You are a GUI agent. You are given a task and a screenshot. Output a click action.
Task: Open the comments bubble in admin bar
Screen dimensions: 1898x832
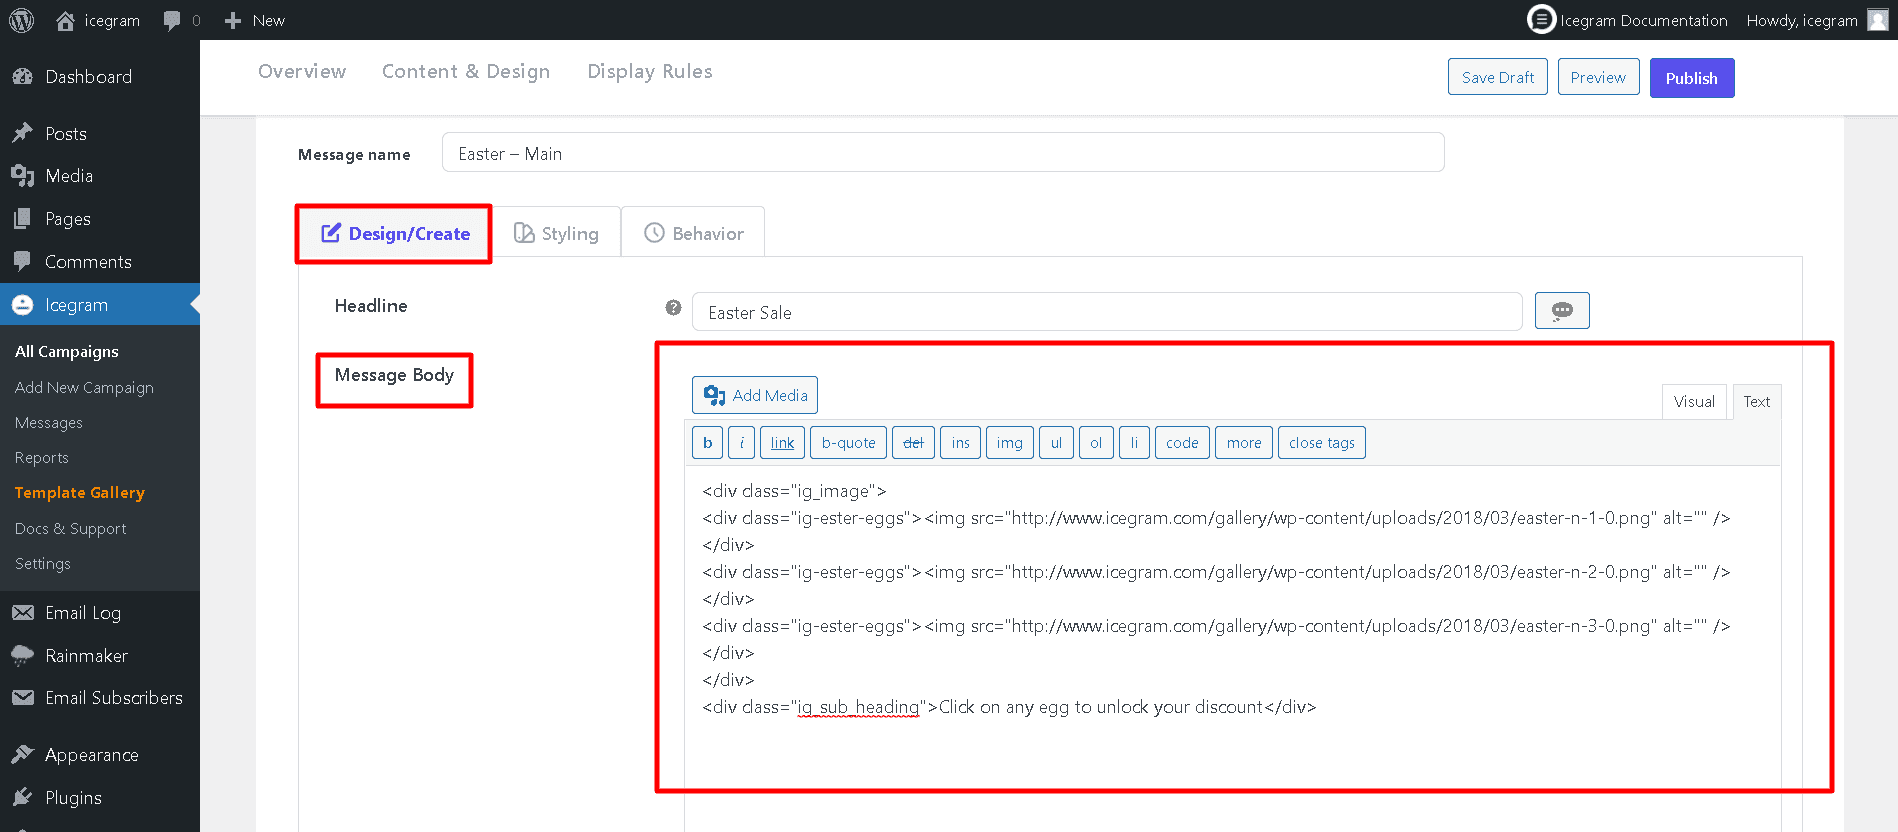172,21
